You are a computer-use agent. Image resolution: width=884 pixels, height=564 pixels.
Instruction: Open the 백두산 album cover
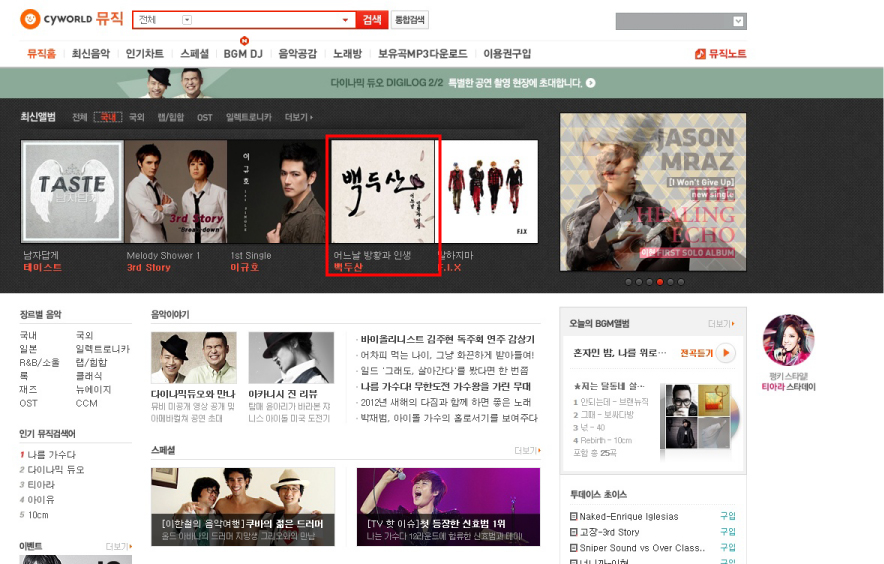point(383,192)
